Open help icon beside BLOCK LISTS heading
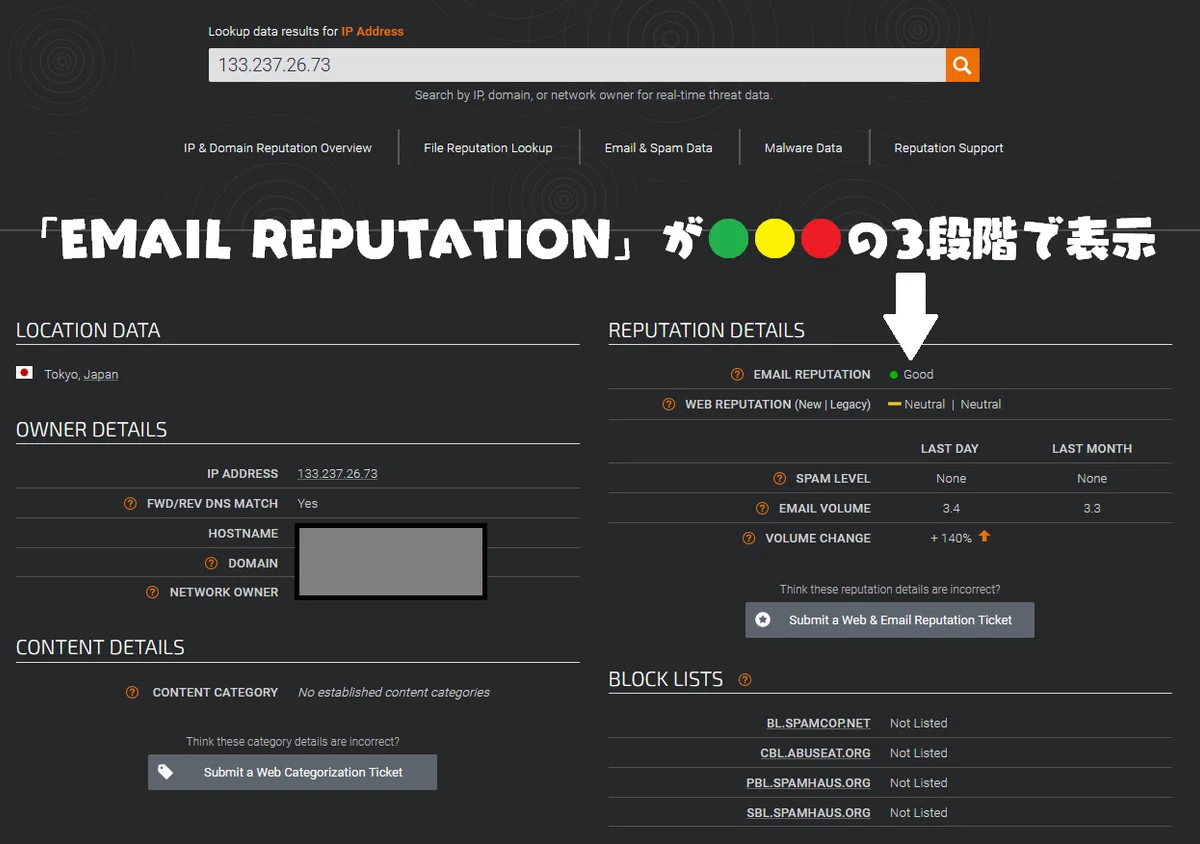This screenshot has width=1200, height=844. [745, 680]
